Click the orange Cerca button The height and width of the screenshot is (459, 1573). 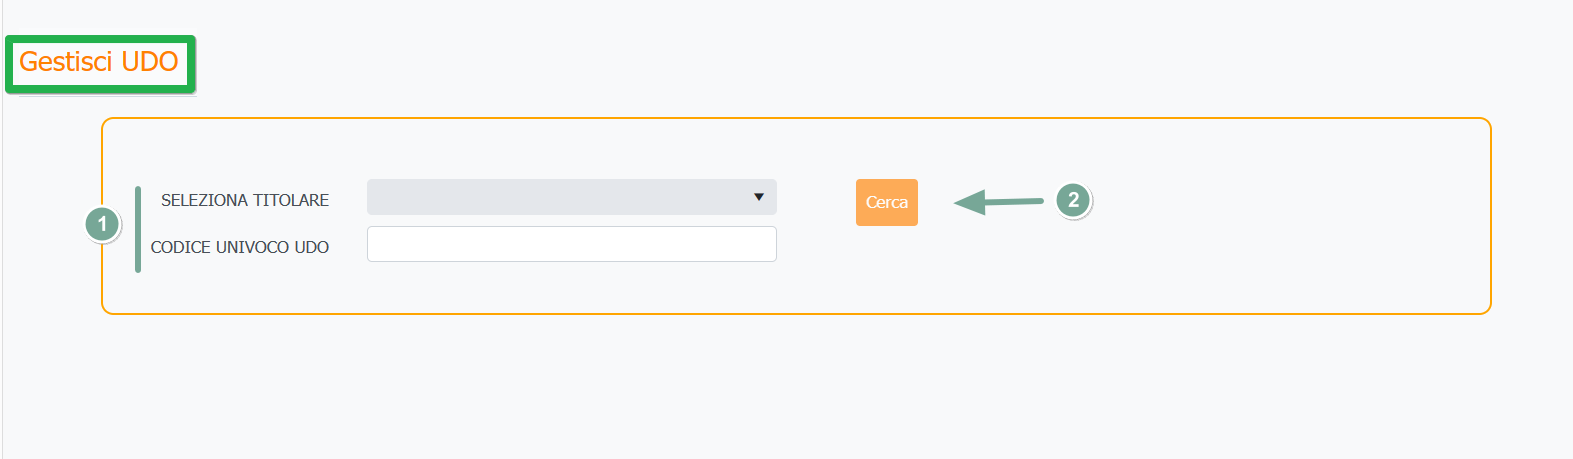click(x=886, y=202)
